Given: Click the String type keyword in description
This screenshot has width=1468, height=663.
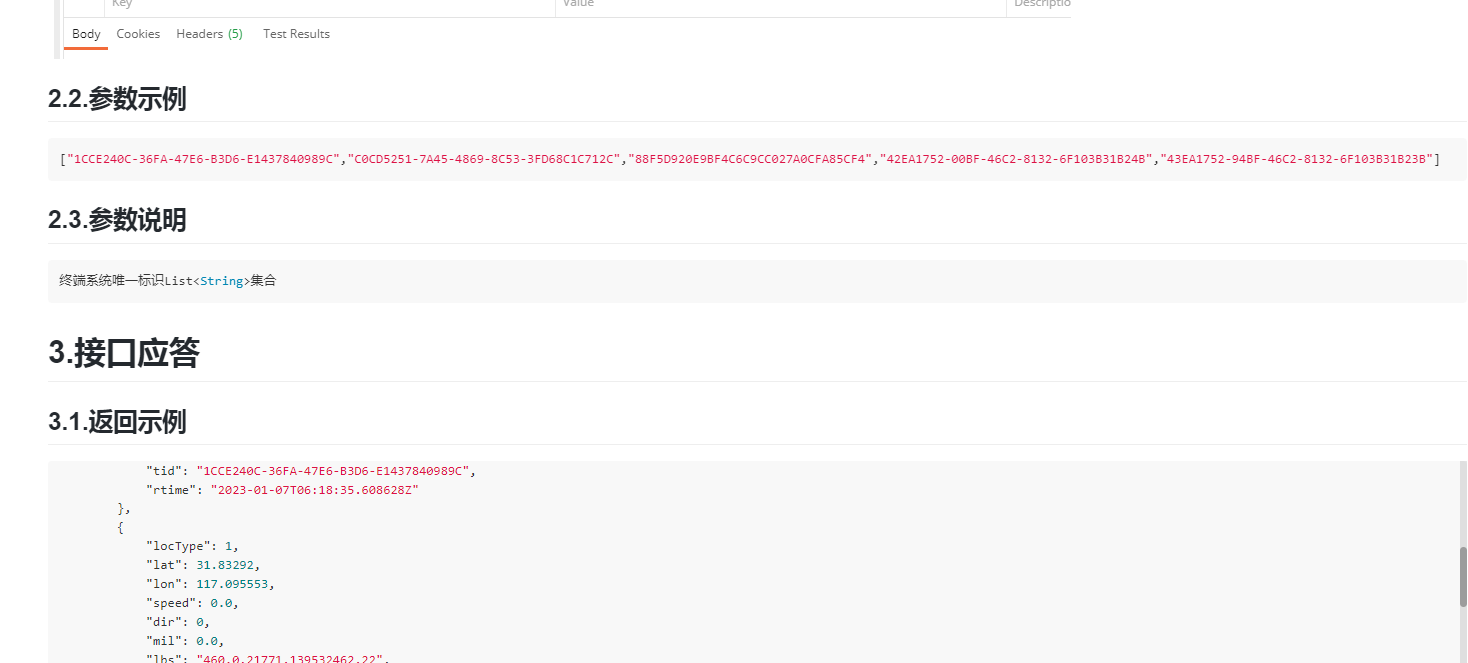Looking at the screenshot, I should [x=221, y=281].
